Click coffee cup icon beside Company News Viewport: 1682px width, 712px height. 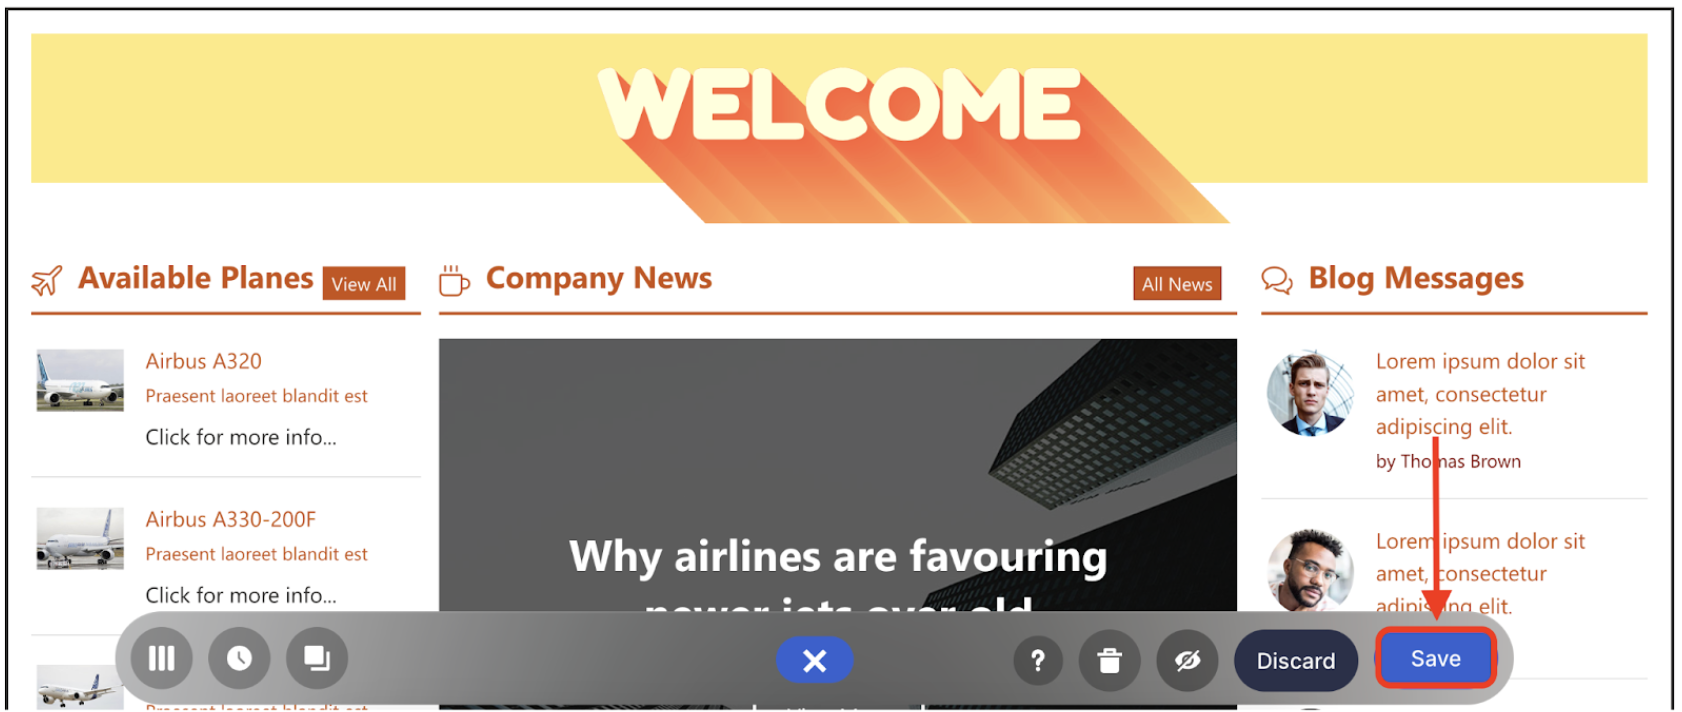tap(454, 281)
